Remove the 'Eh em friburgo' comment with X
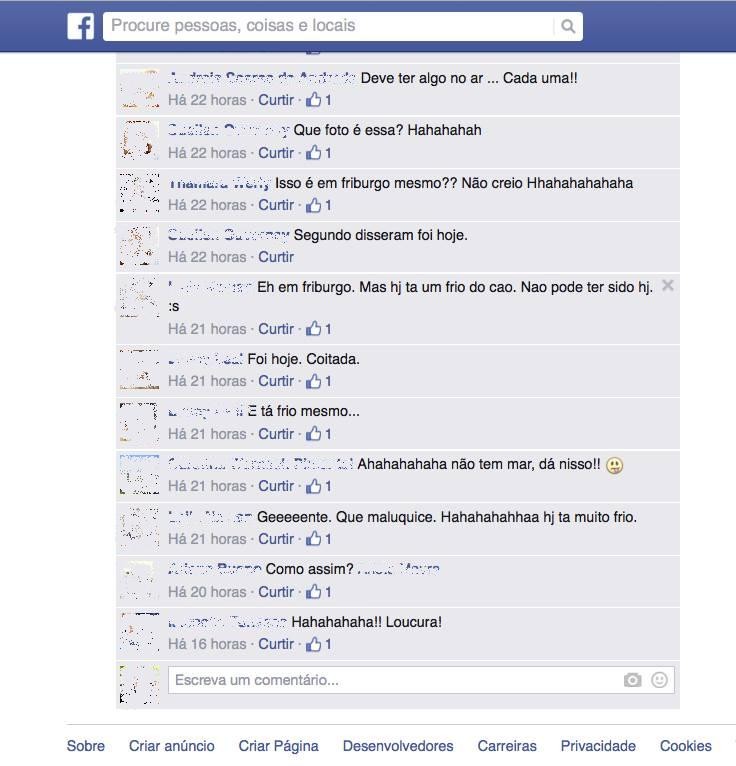This screenshot has height=766, width=736. (x=668, y=285)
